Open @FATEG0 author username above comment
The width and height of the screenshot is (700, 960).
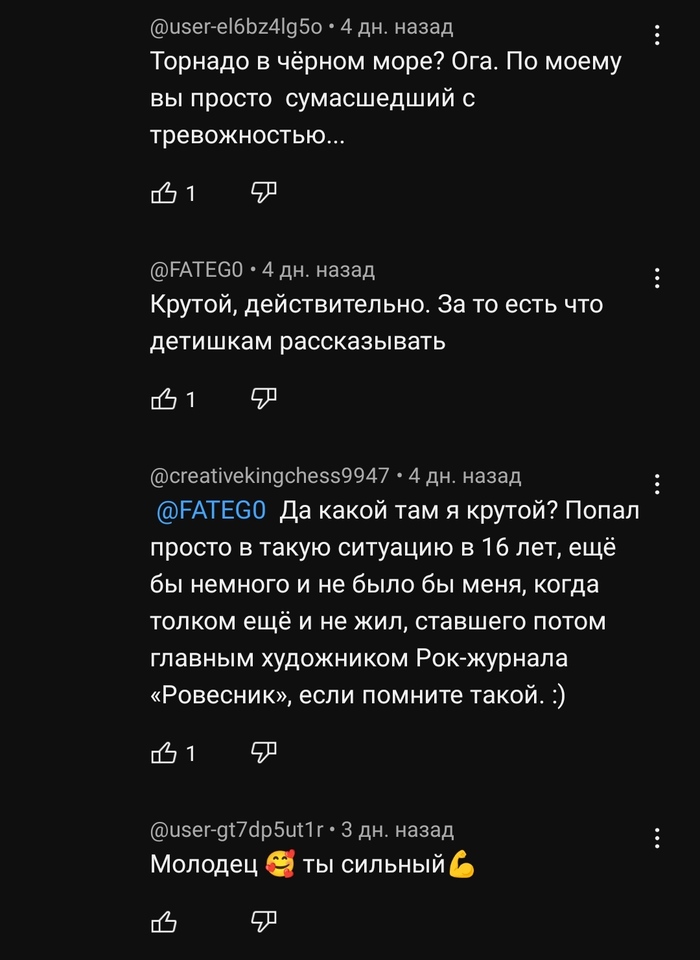click(x=196, y=270)
